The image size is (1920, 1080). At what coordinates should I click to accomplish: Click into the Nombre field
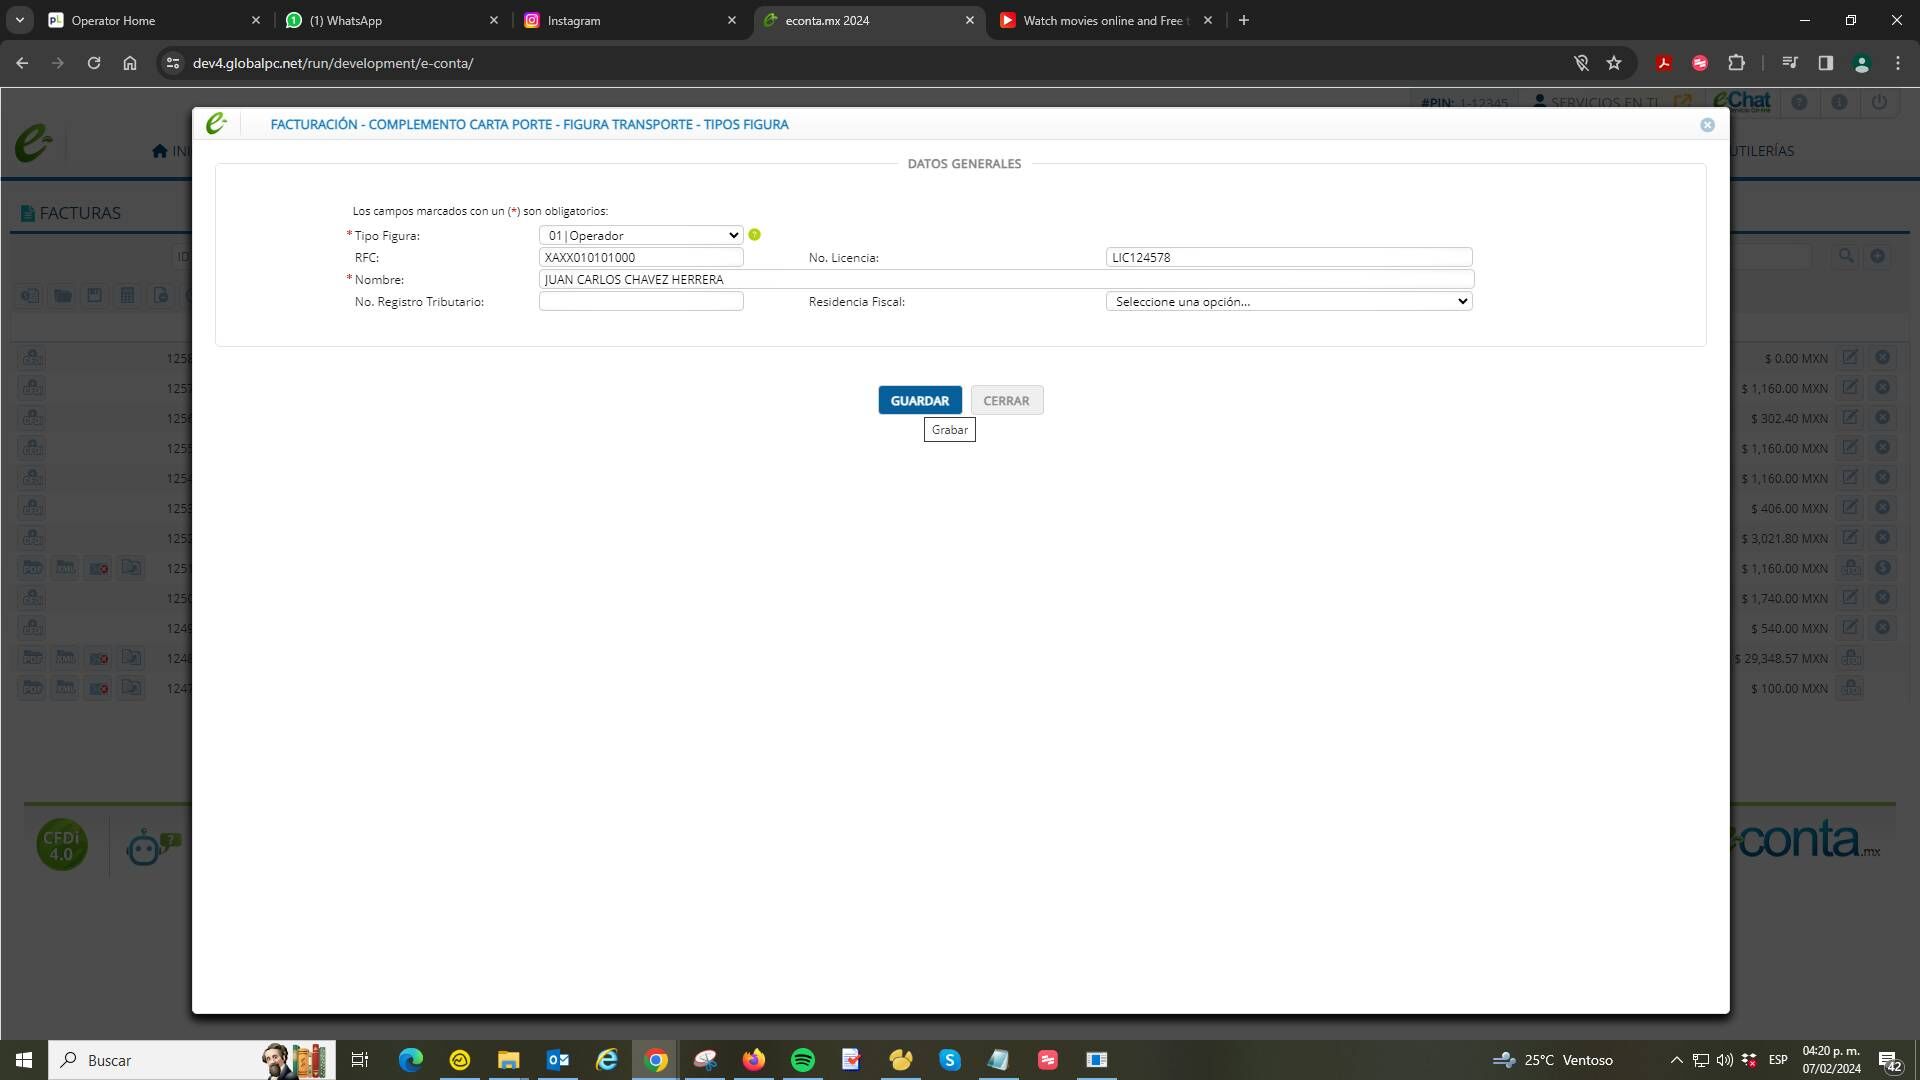1005,280
